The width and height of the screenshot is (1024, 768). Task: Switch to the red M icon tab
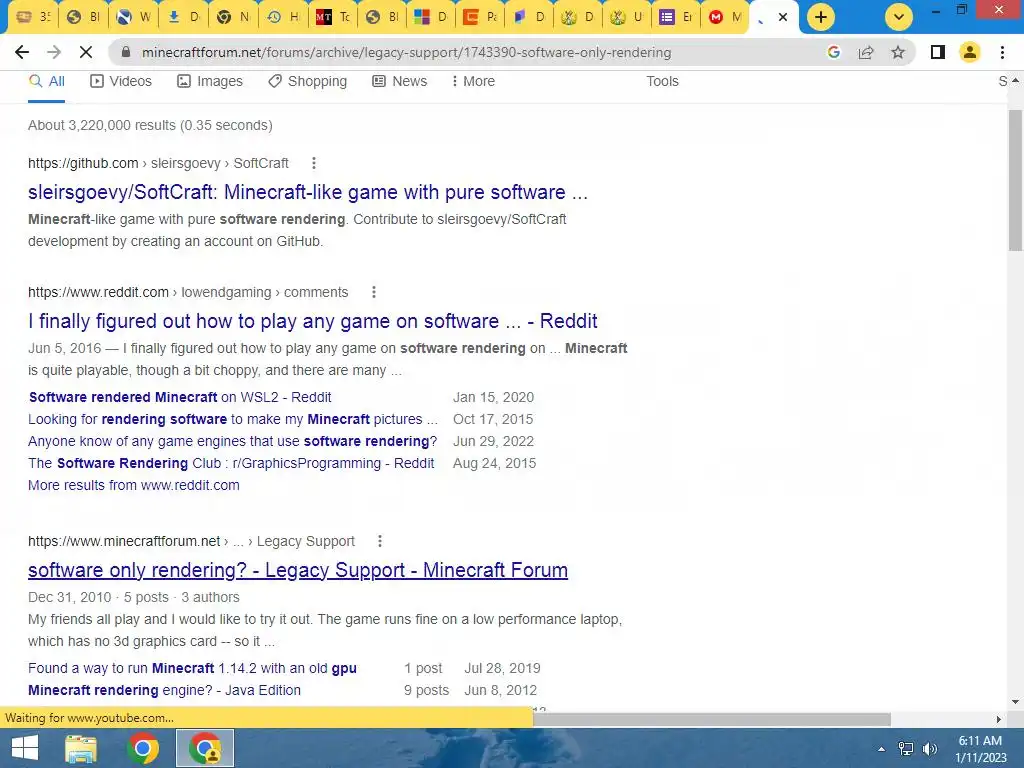pyautogui.click(x=725, y=17)
